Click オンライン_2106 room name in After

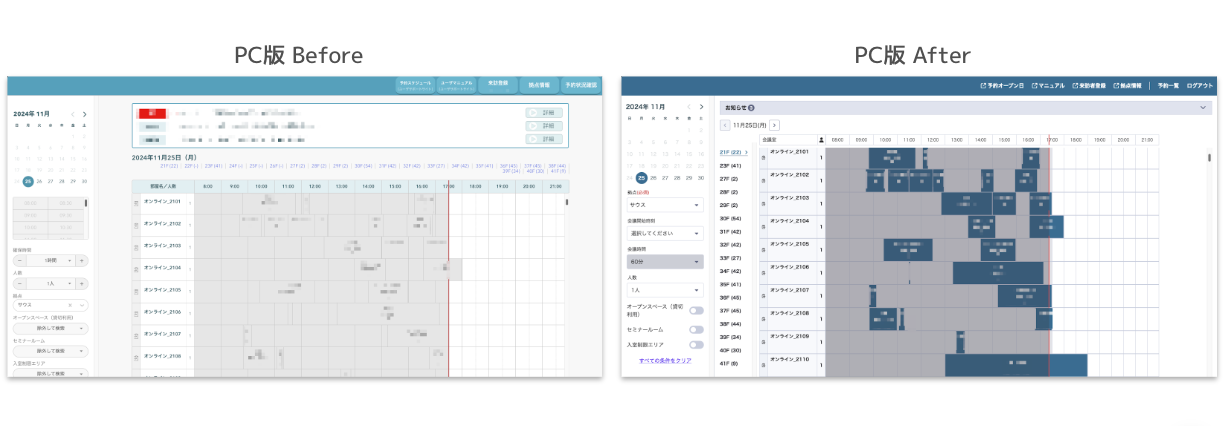pos(789,267)
